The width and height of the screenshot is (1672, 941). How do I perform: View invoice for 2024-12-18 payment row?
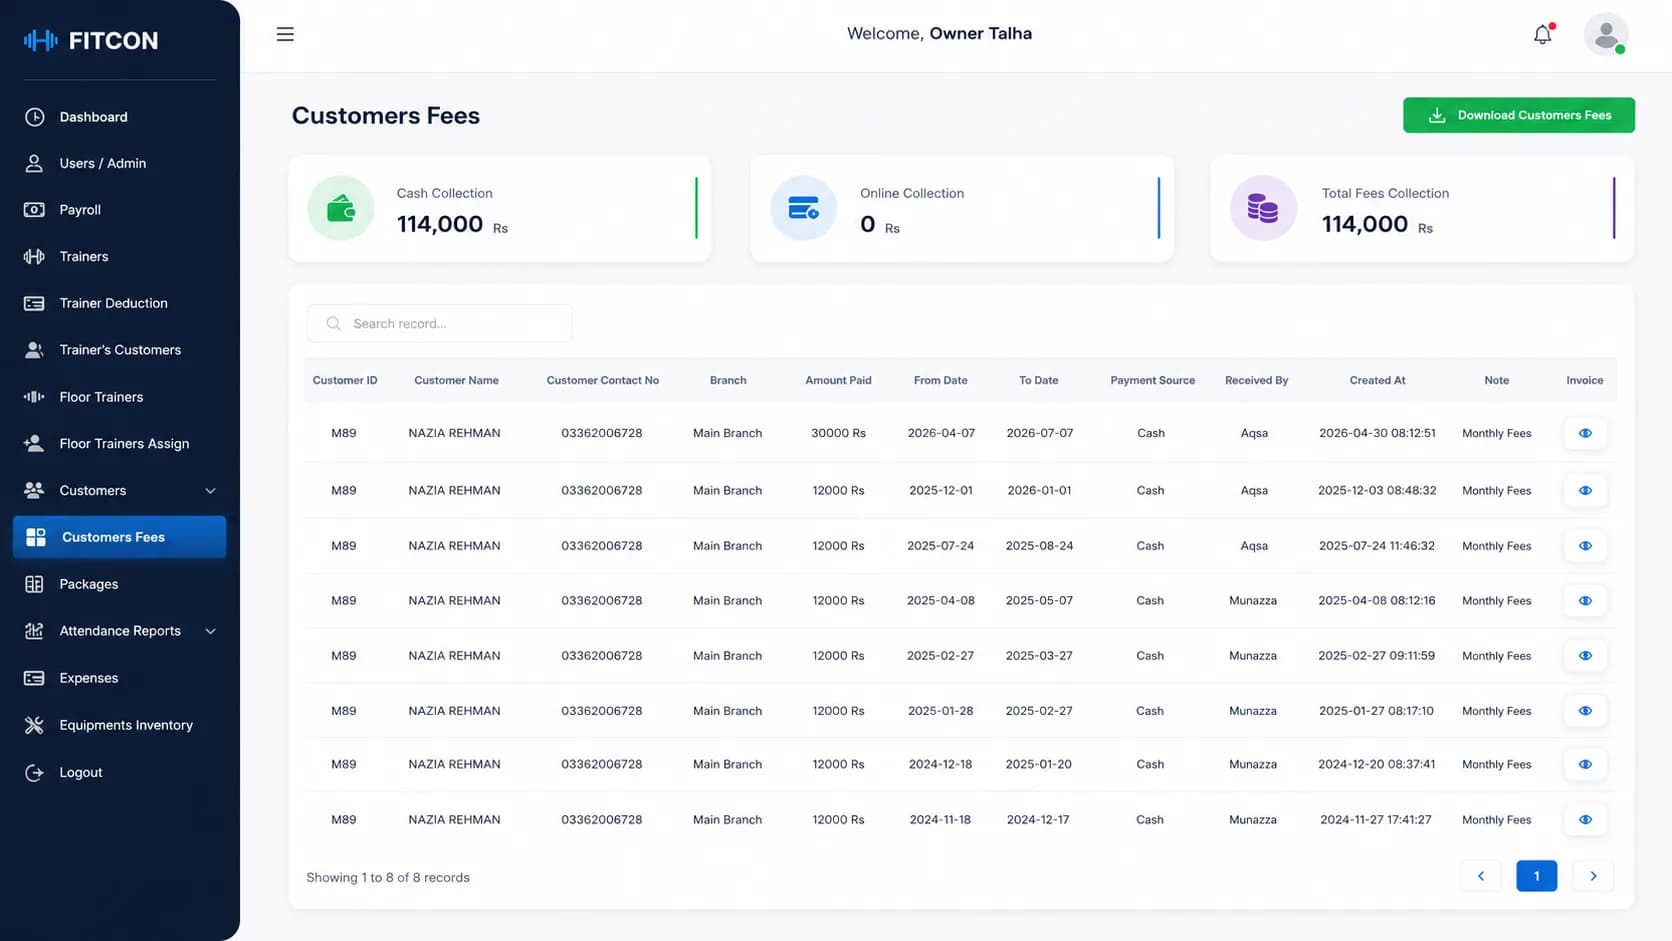coord(1585,764)
